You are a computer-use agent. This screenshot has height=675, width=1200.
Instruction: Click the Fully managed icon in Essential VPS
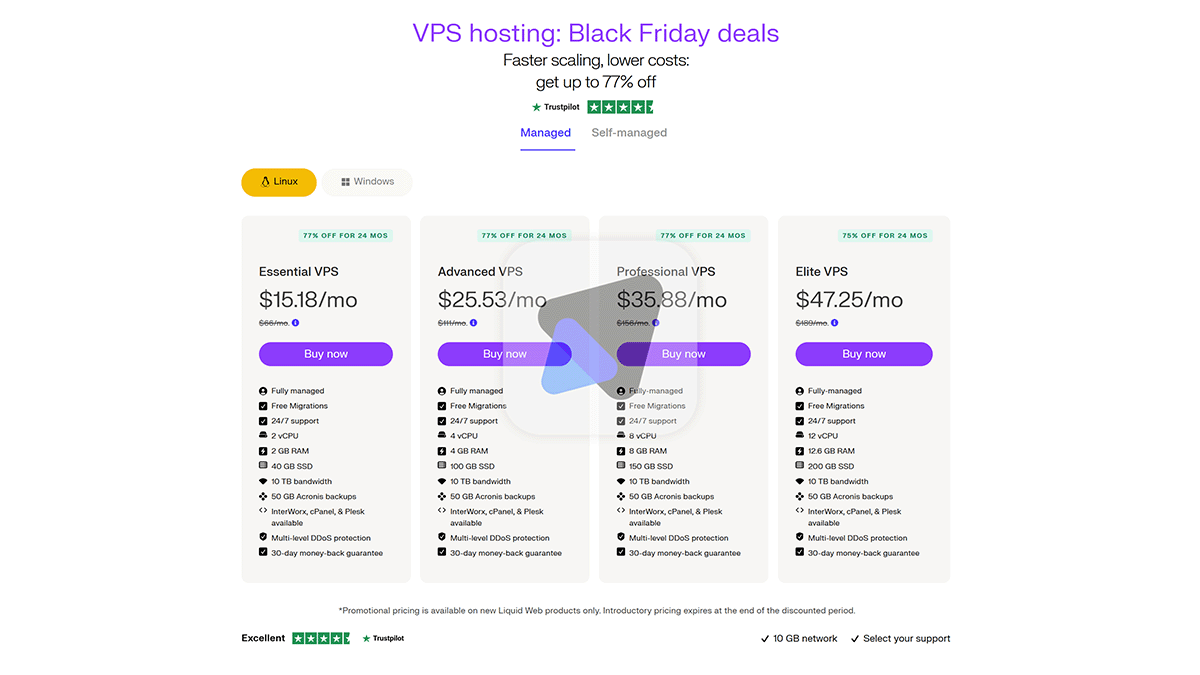pos(263,391)
